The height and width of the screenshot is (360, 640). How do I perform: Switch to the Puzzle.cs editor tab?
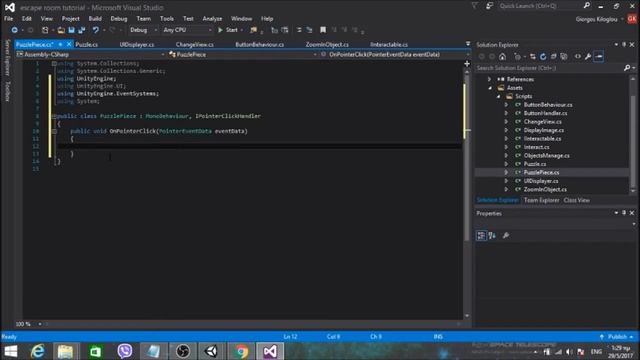click(x=87, y=44)
